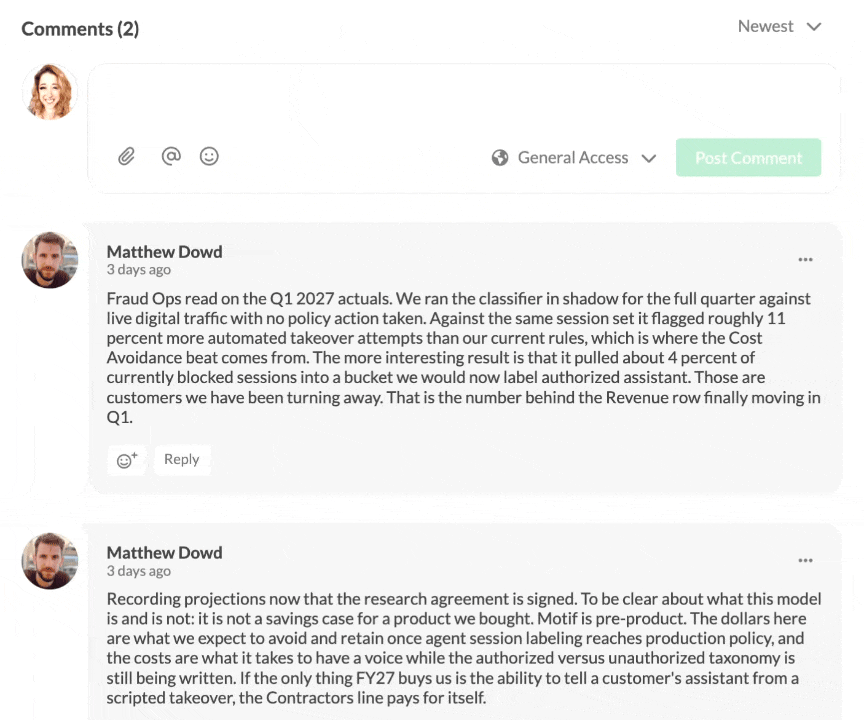
Task: Click the globe icon beside General Access
Action: (x=500, y=158)
